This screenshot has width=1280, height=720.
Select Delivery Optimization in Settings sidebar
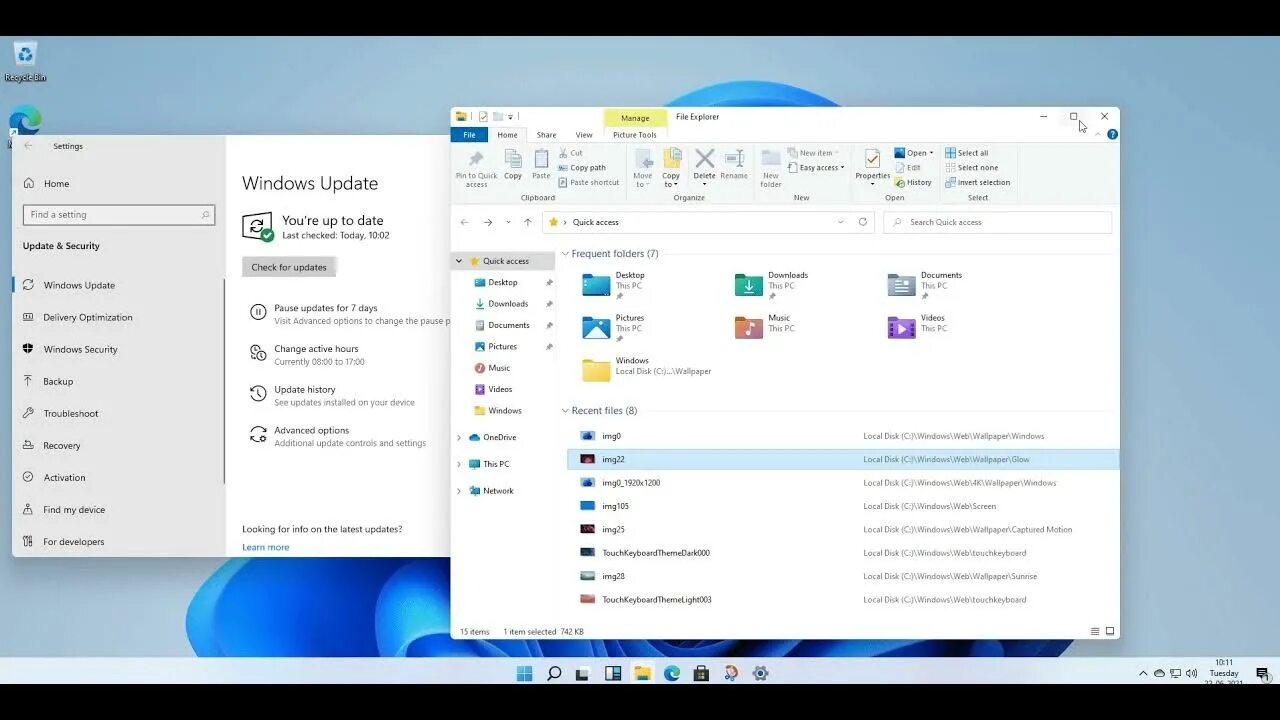(x=88, y=317)
